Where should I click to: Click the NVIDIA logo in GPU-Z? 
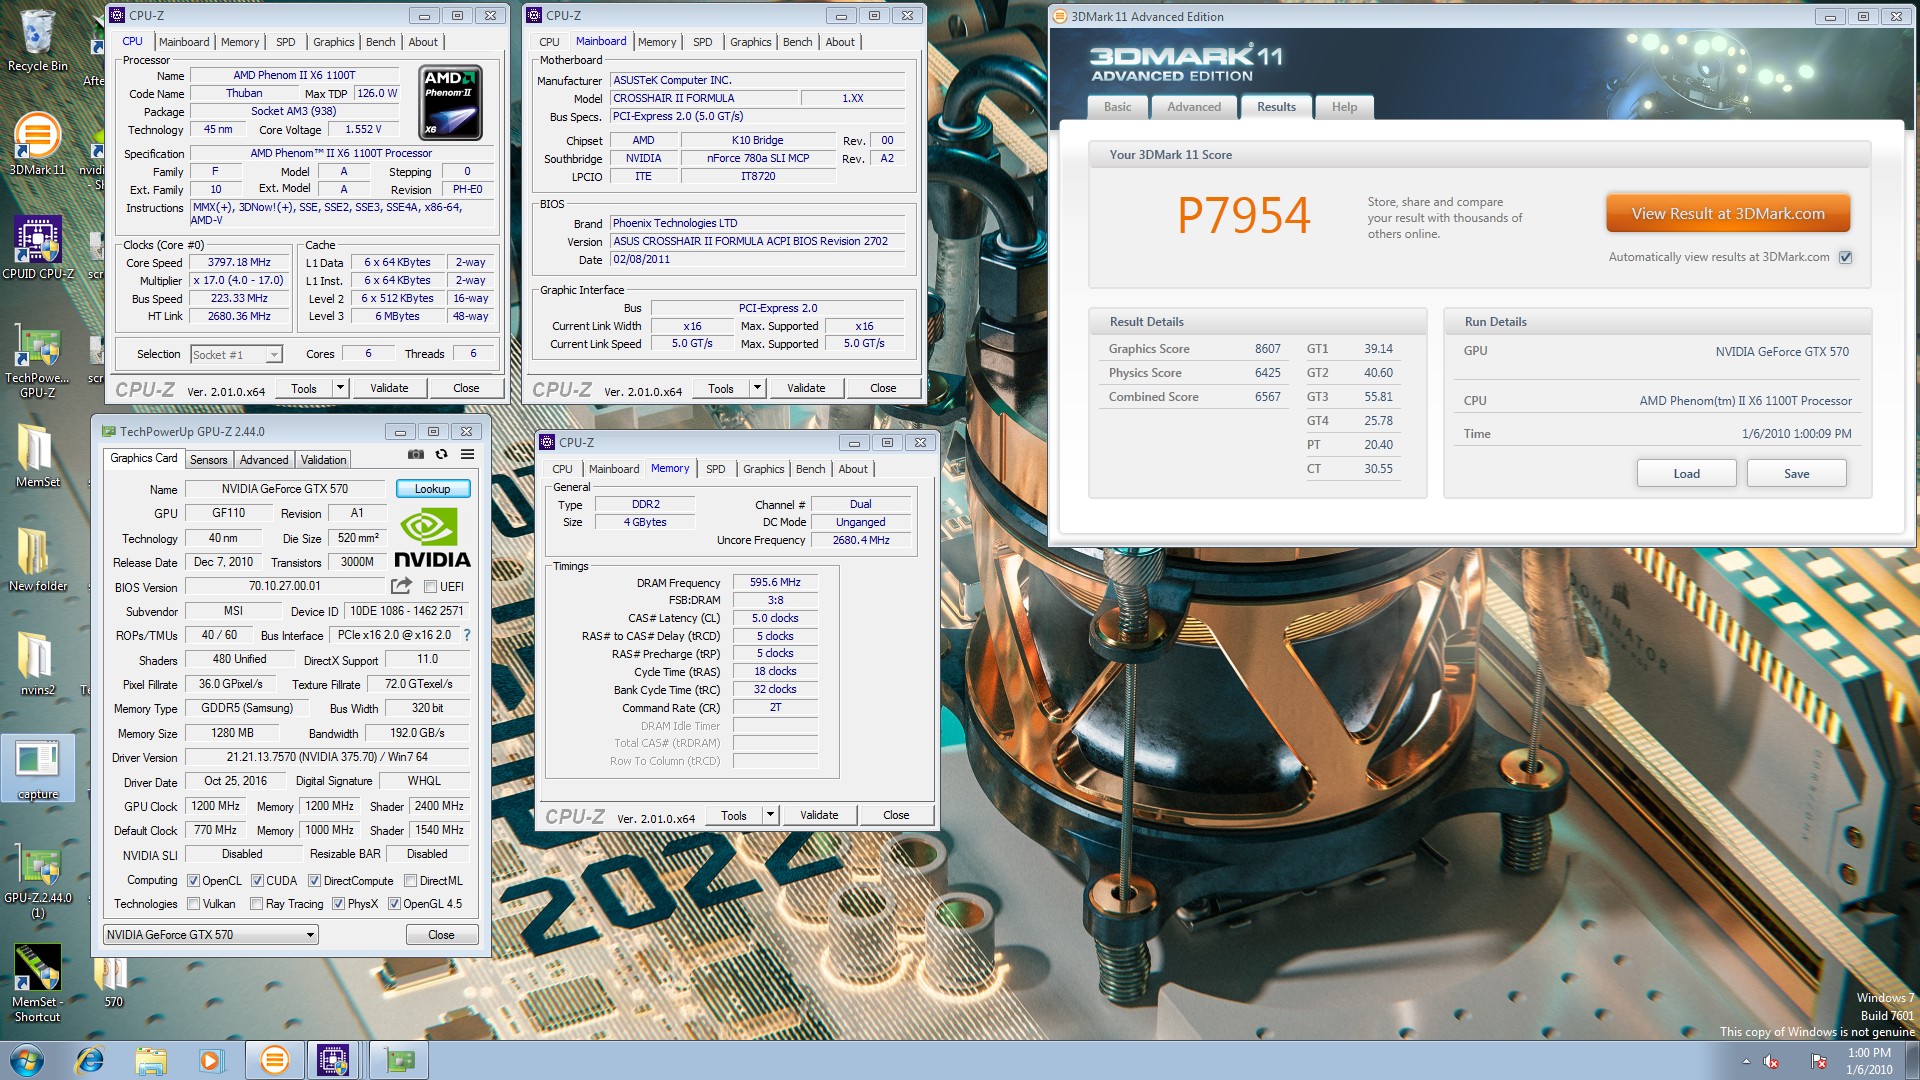coord(432,539)
